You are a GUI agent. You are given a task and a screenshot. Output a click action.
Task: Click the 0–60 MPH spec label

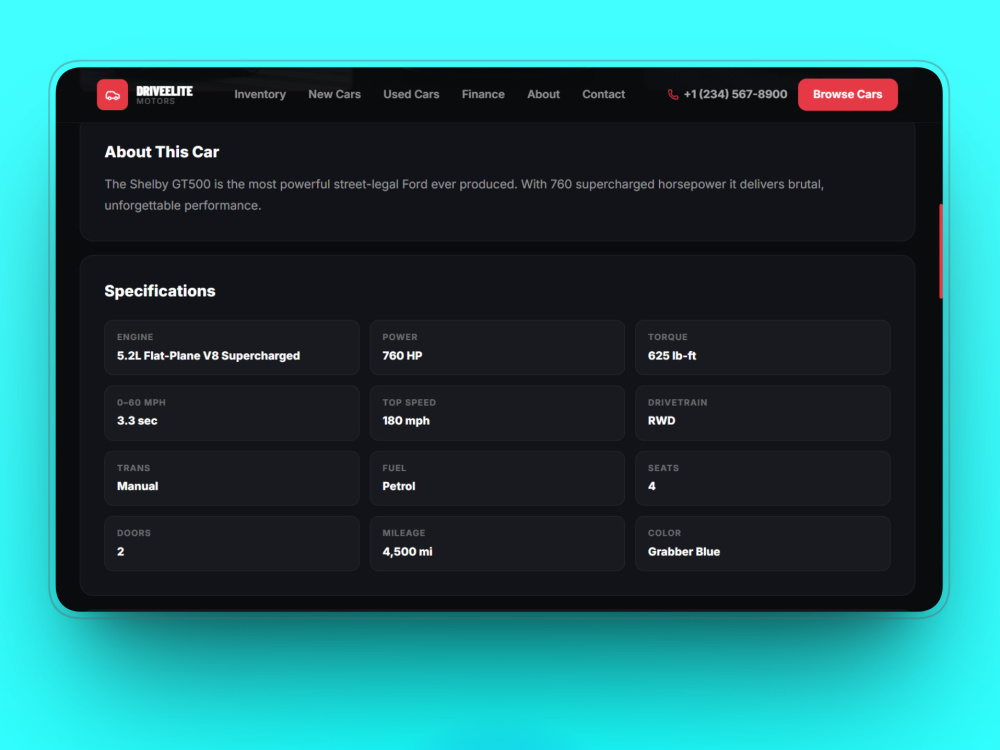(x=142, y=402)
